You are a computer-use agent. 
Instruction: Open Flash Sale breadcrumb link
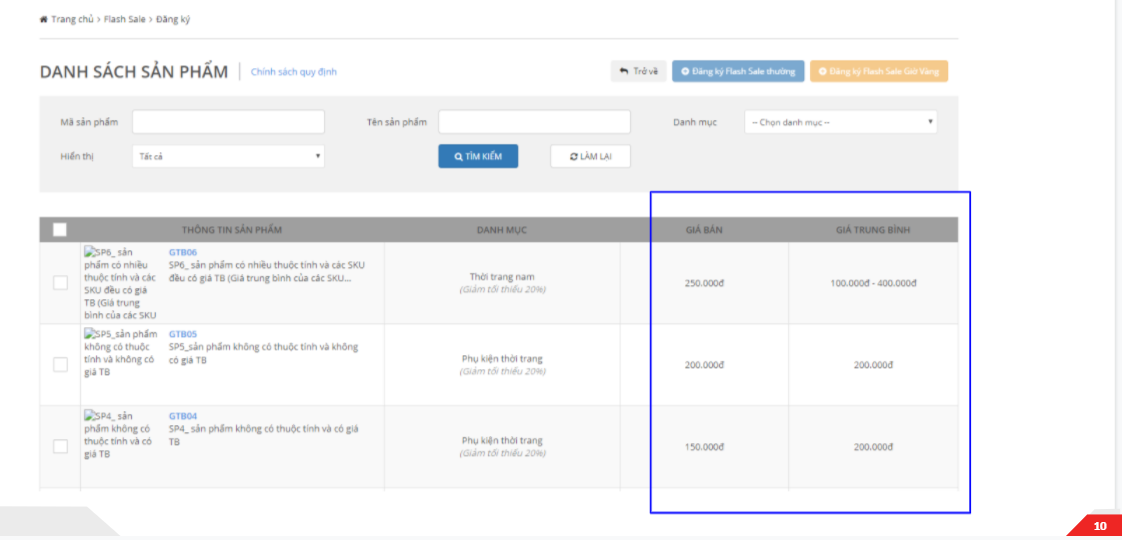[x=124, y=19]
